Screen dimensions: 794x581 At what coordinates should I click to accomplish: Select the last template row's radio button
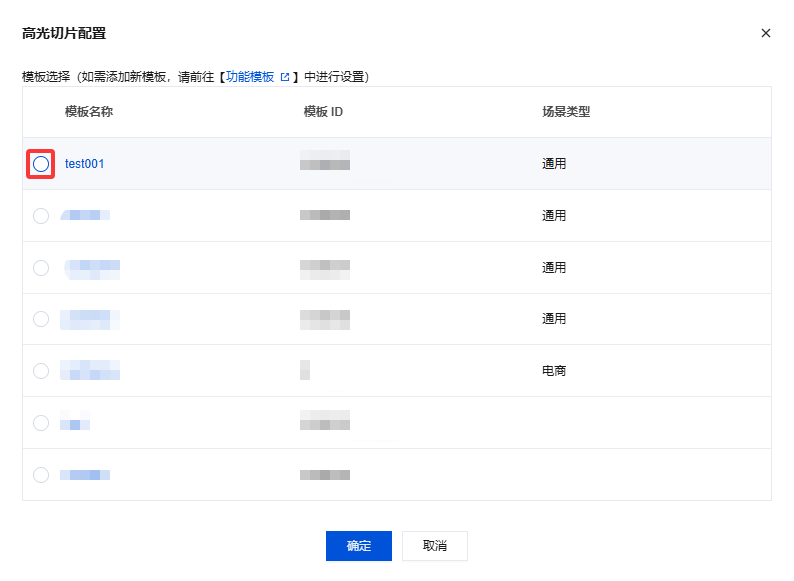(x=41, y=475)
